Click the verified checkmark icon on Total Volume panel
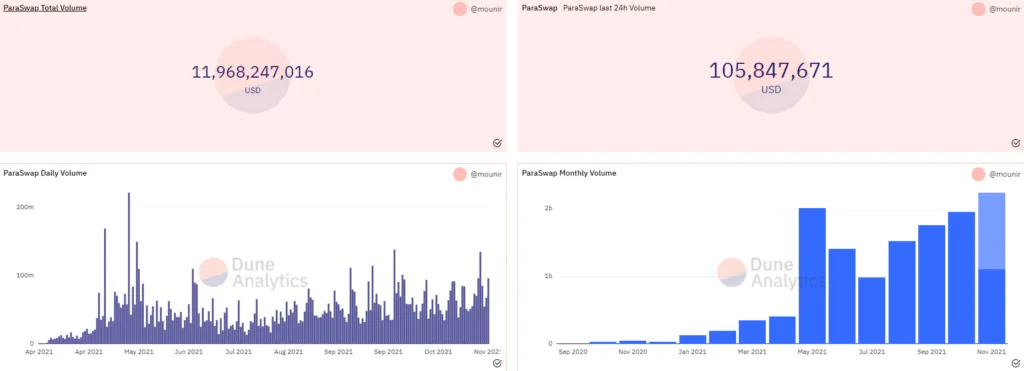 496,143
